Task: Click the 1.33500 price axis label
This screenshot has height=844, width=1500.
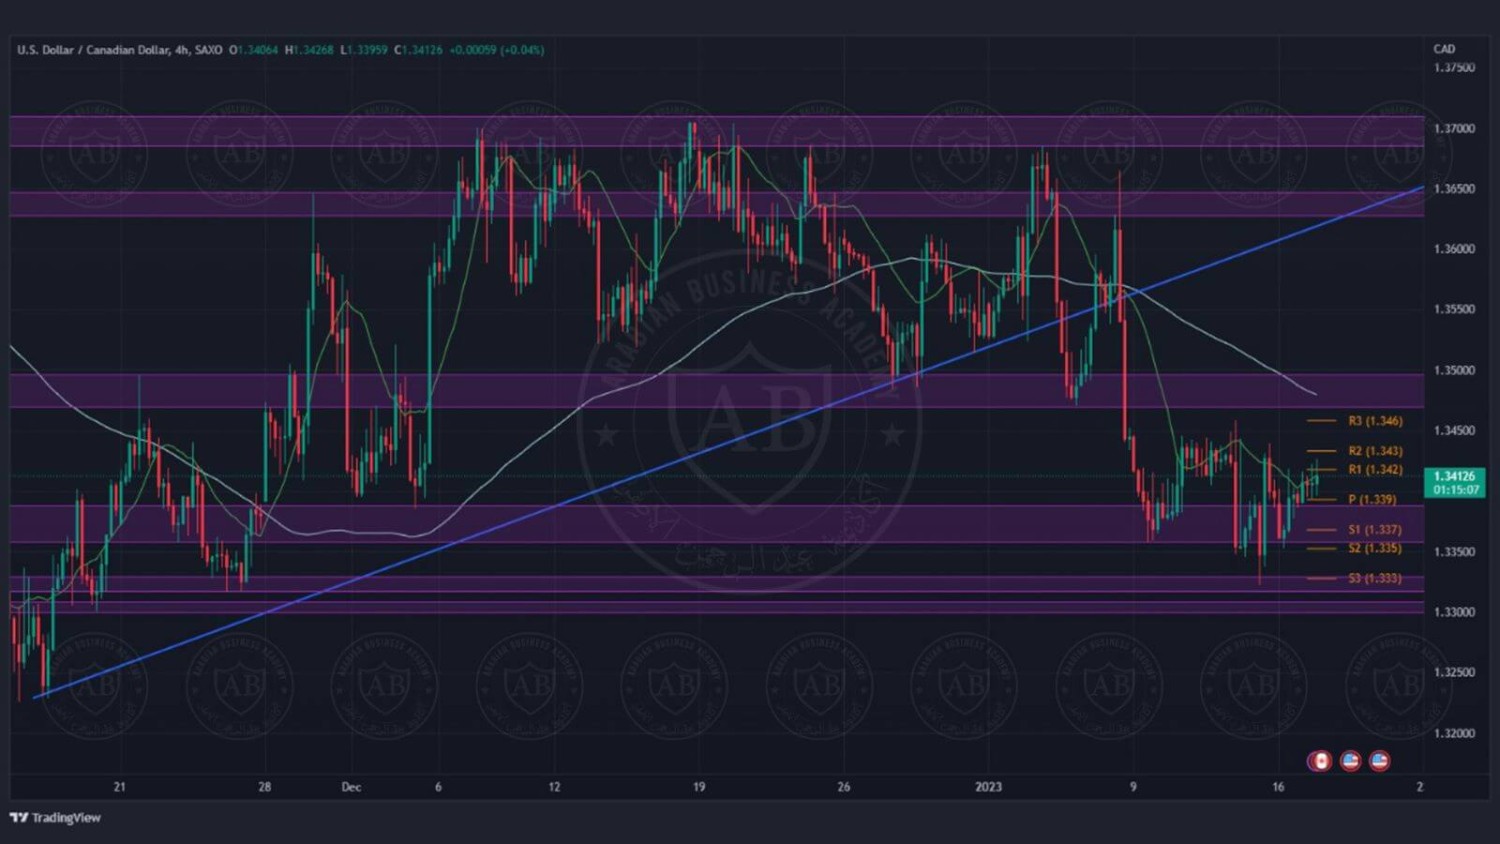Action: pyautogui.click(x=1454, y=552)
